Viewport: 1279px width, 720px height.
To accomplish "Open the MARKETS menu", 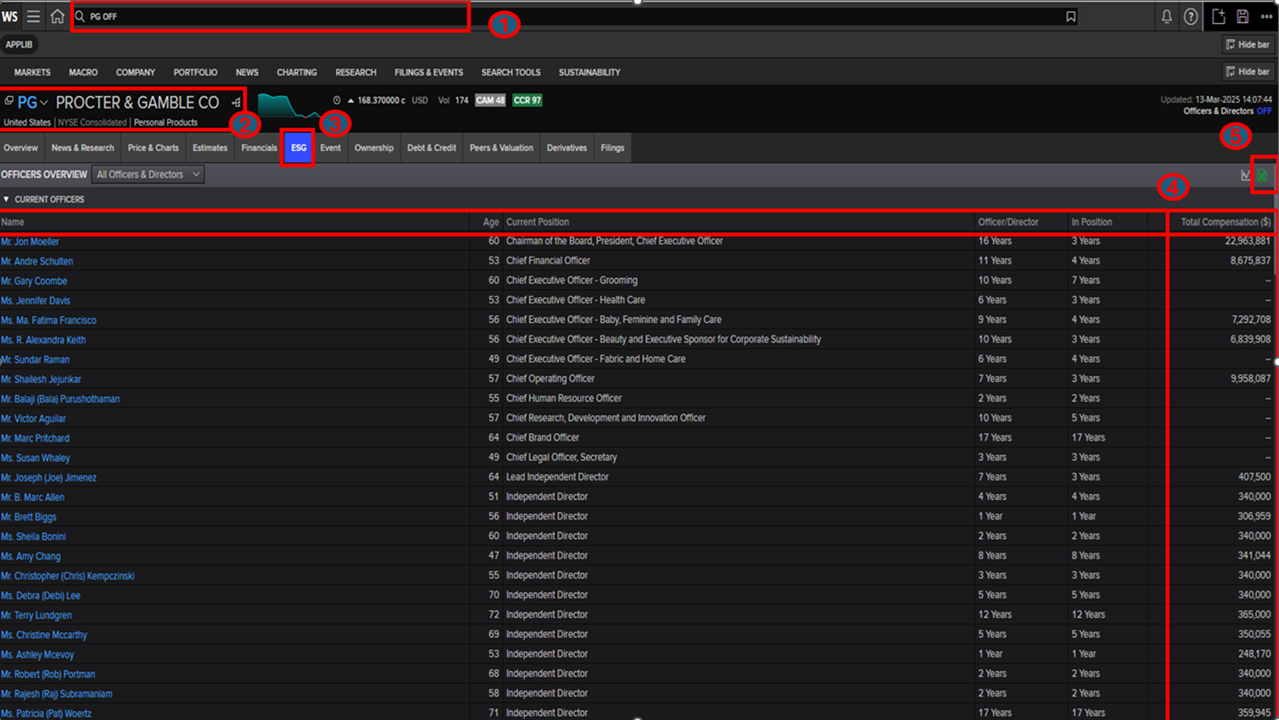I will click(32, 72).
